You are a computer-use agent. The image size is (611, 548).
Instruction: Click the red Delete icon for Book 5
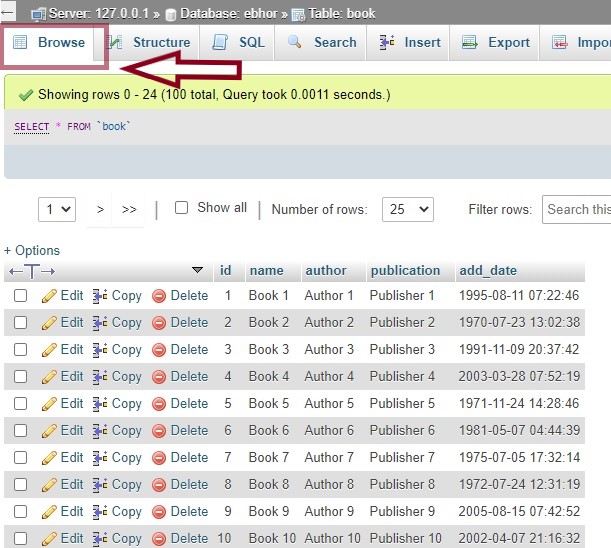click(x=159, y=404)
